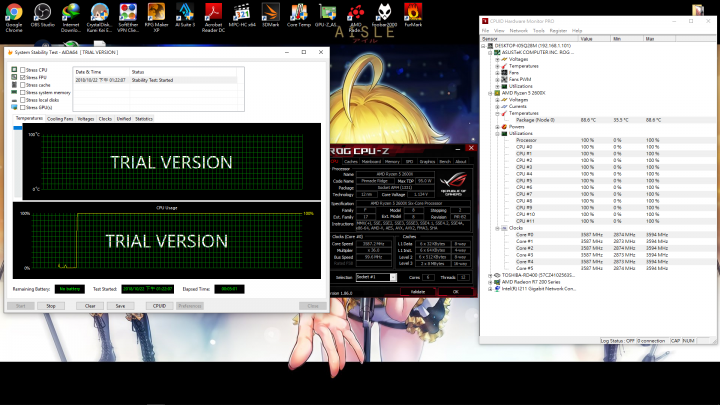Enable the Stress cache checkbox
720x405 pixels.
point(22,85)
